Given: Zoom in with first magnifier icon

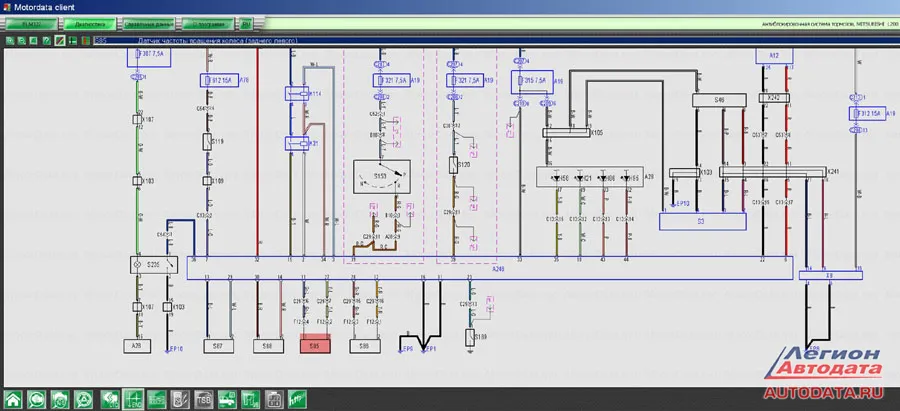Looking at the screenshot, I should (x=10, y=41).
